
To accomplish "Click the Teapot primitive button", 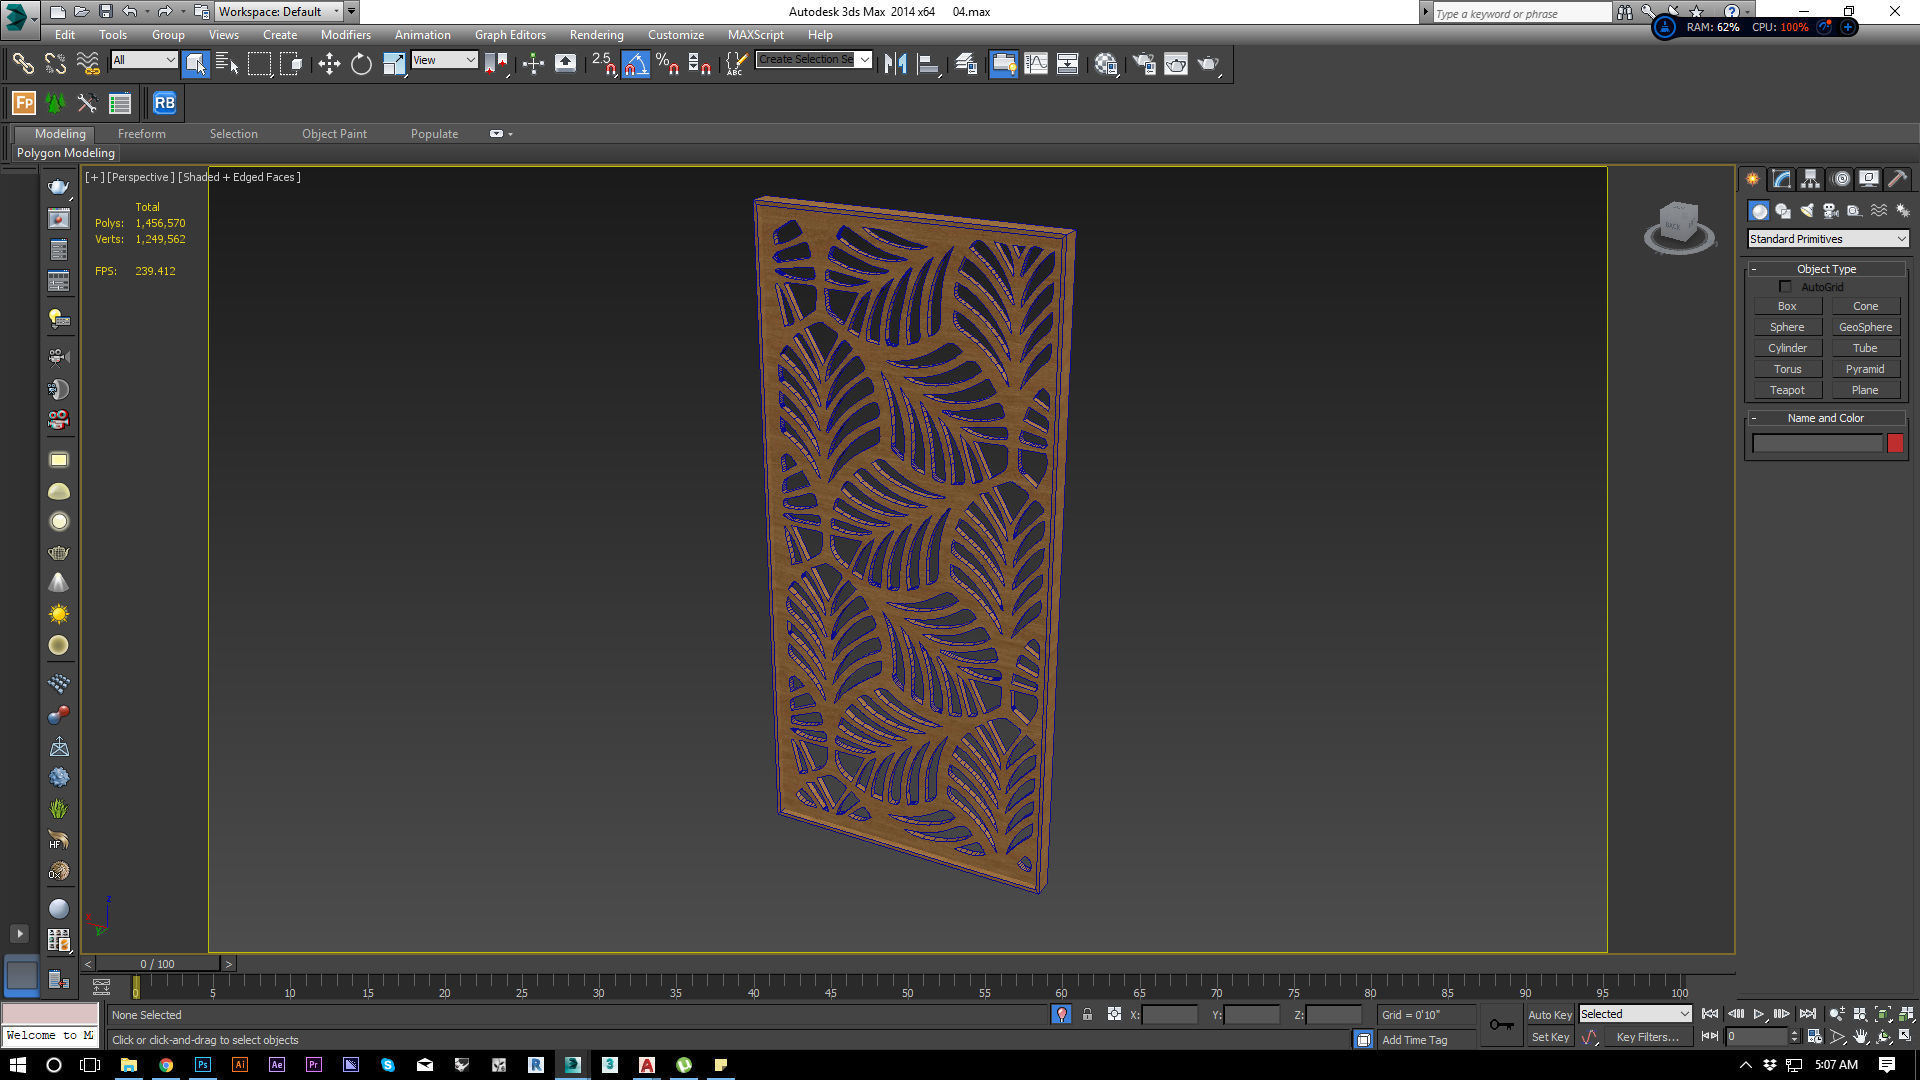I will click(1787, 390).
